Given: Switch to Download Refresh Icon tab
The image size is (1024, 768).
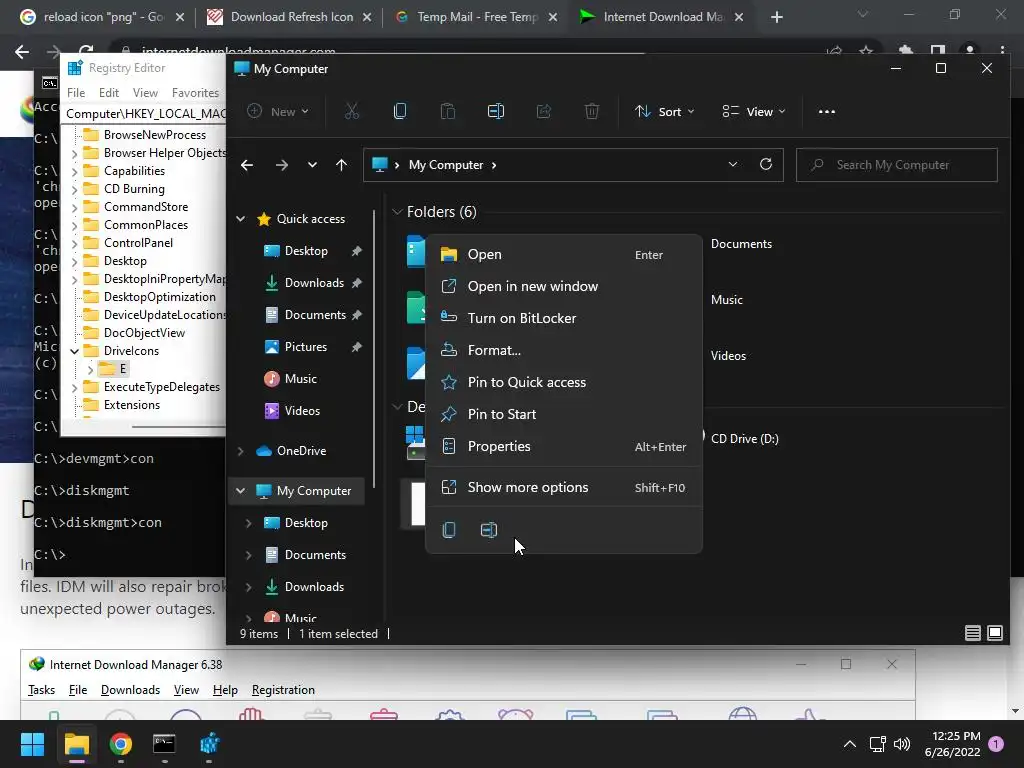Looking at the screenshot, I should (x=289, y=17).
